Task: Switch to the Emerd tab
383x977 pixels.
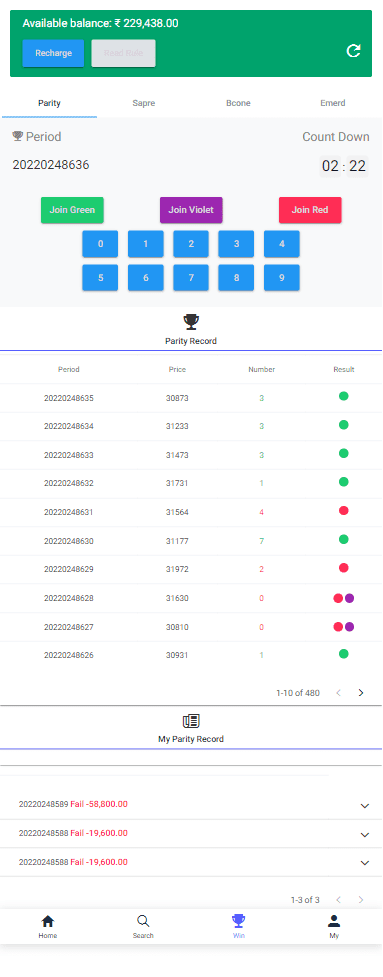Action: 333,103
